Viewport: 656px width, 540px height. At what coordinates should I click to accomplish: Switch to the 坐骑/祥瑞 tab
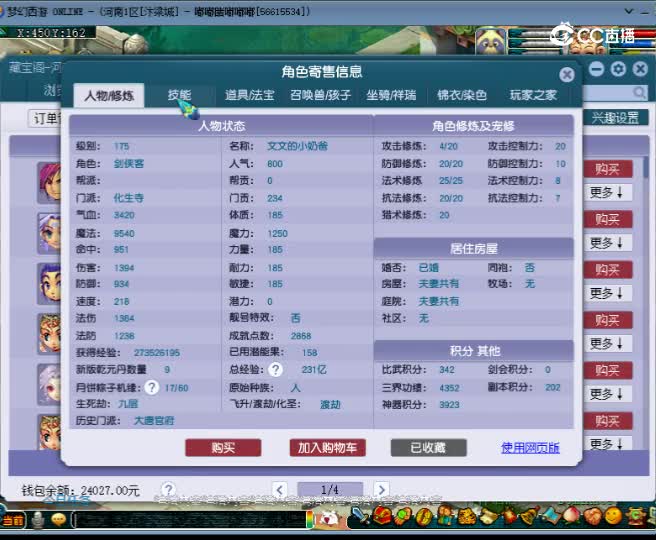click(x=391, y=95)
